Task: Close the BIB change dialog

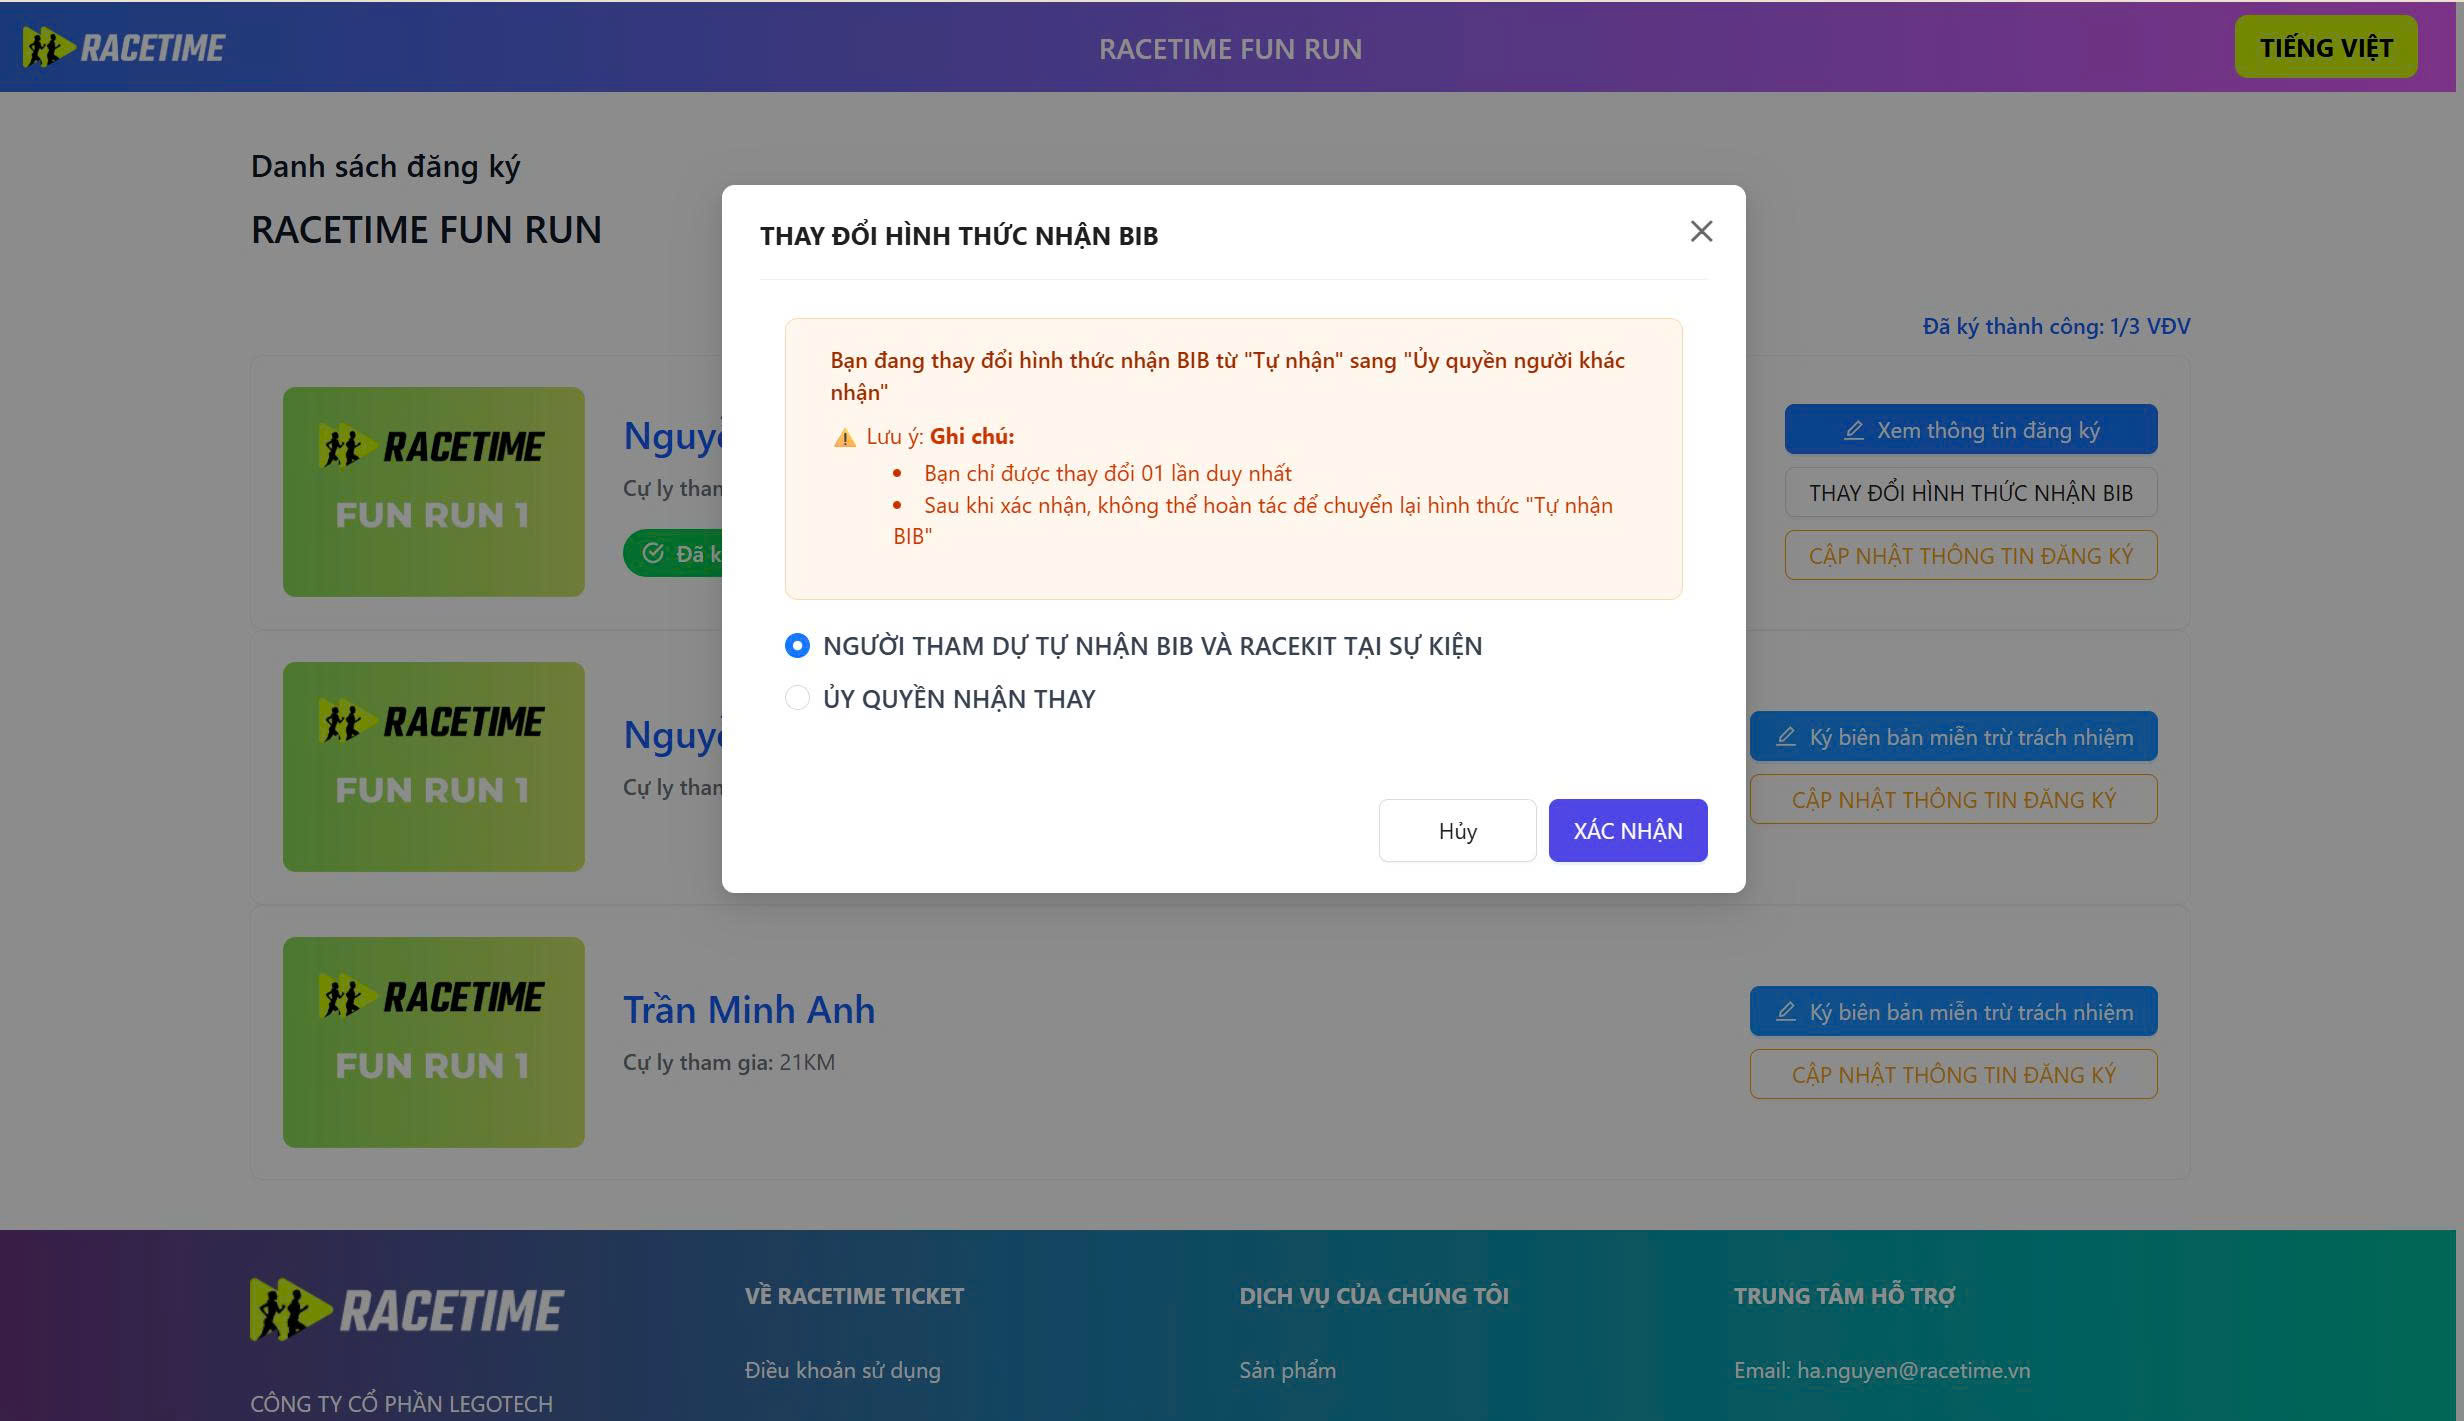Action: pos(1701,231)
